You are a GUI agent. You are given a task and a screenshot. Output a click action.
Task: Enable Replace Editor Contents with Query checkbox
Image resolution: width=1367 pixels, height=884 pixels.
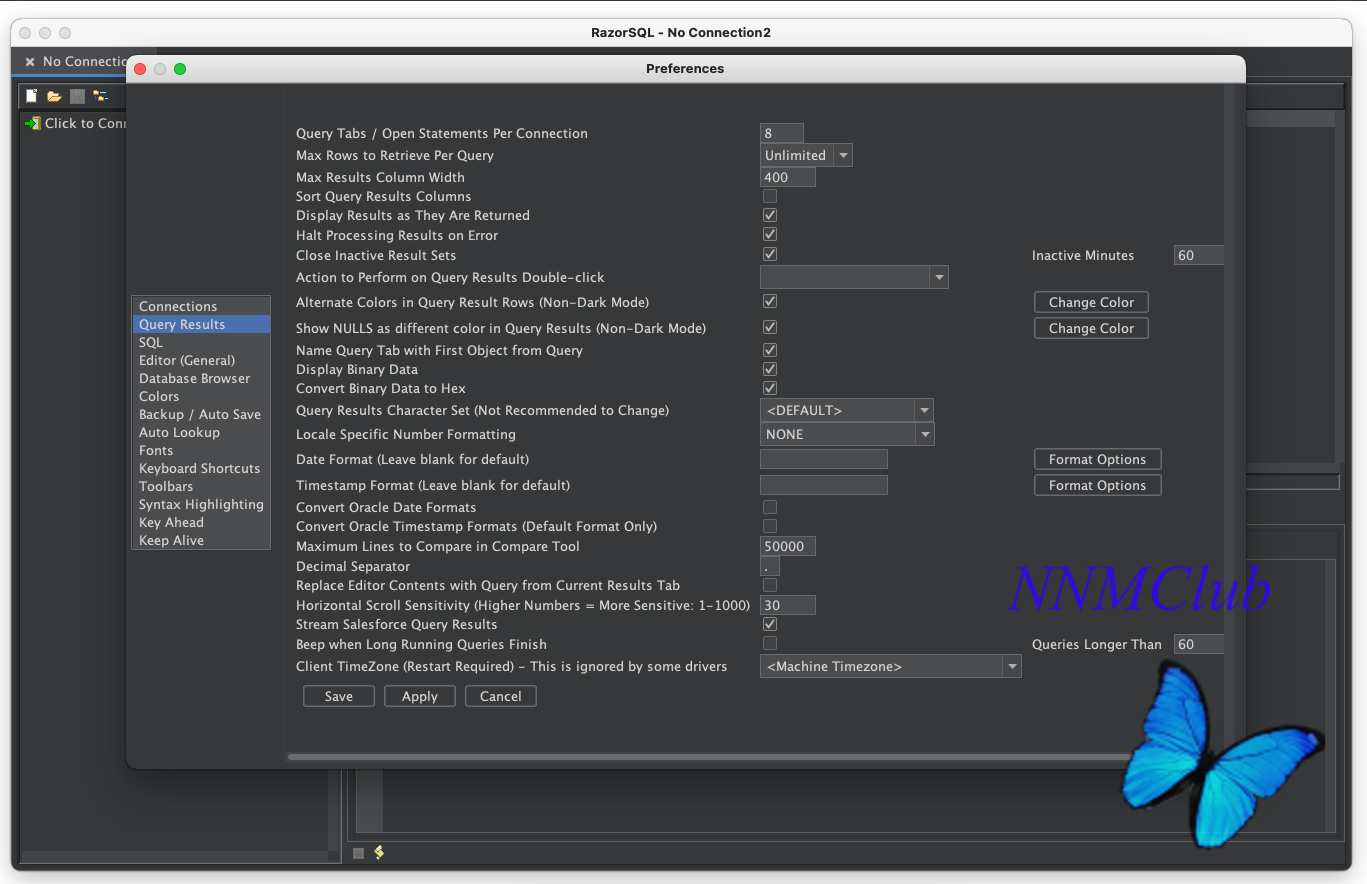tap(770, 585)
